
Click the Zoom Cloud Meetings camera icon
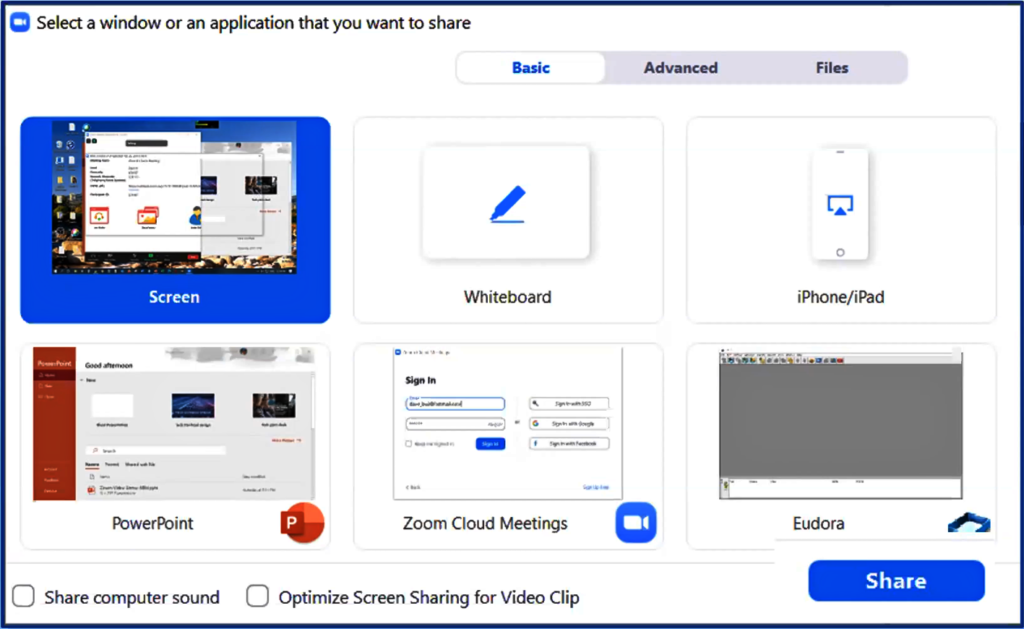point(635,523)
